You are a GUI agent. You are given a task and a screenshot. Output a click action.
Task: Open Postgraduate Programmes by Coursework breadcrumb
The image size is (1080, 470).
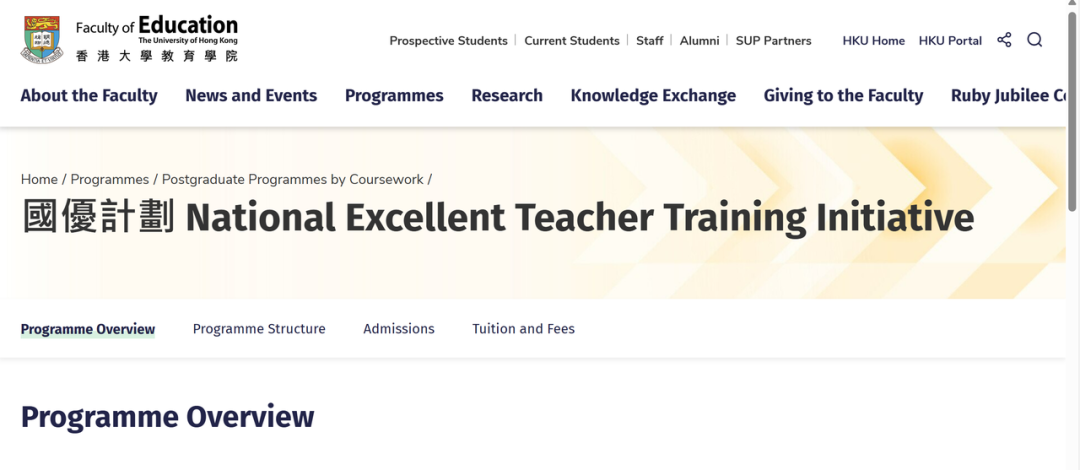click(293, 179)
